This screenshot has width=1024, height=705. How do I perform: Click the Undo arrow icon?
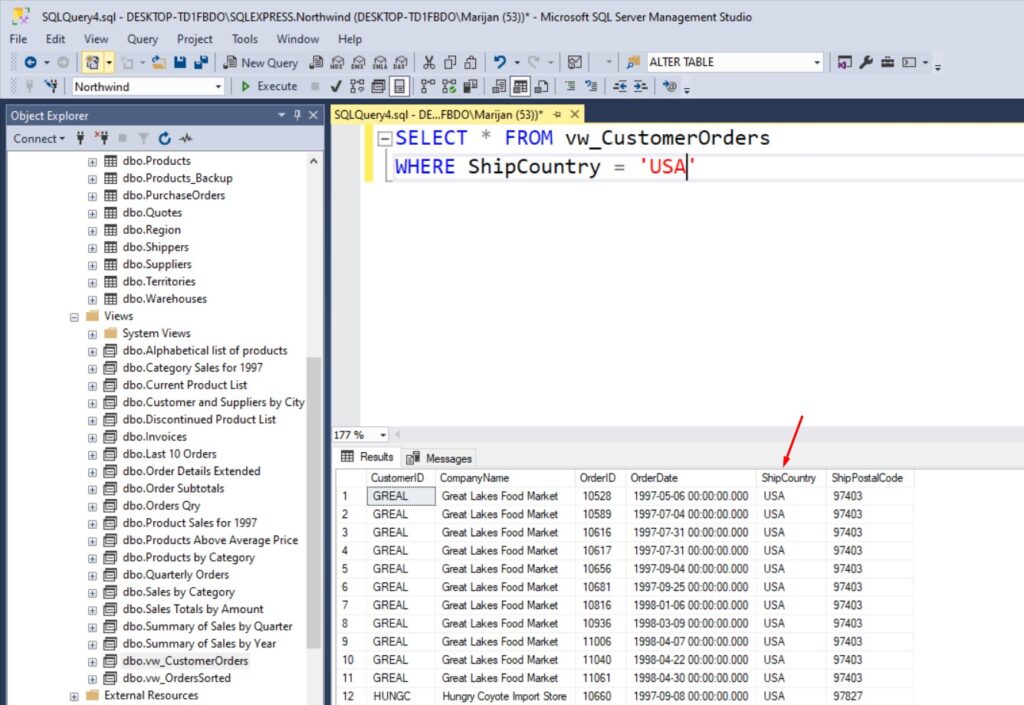pos(500,62)
